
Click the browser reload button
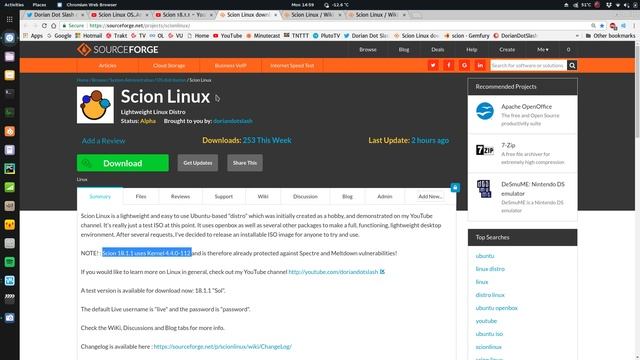click(x=44, y=25)
